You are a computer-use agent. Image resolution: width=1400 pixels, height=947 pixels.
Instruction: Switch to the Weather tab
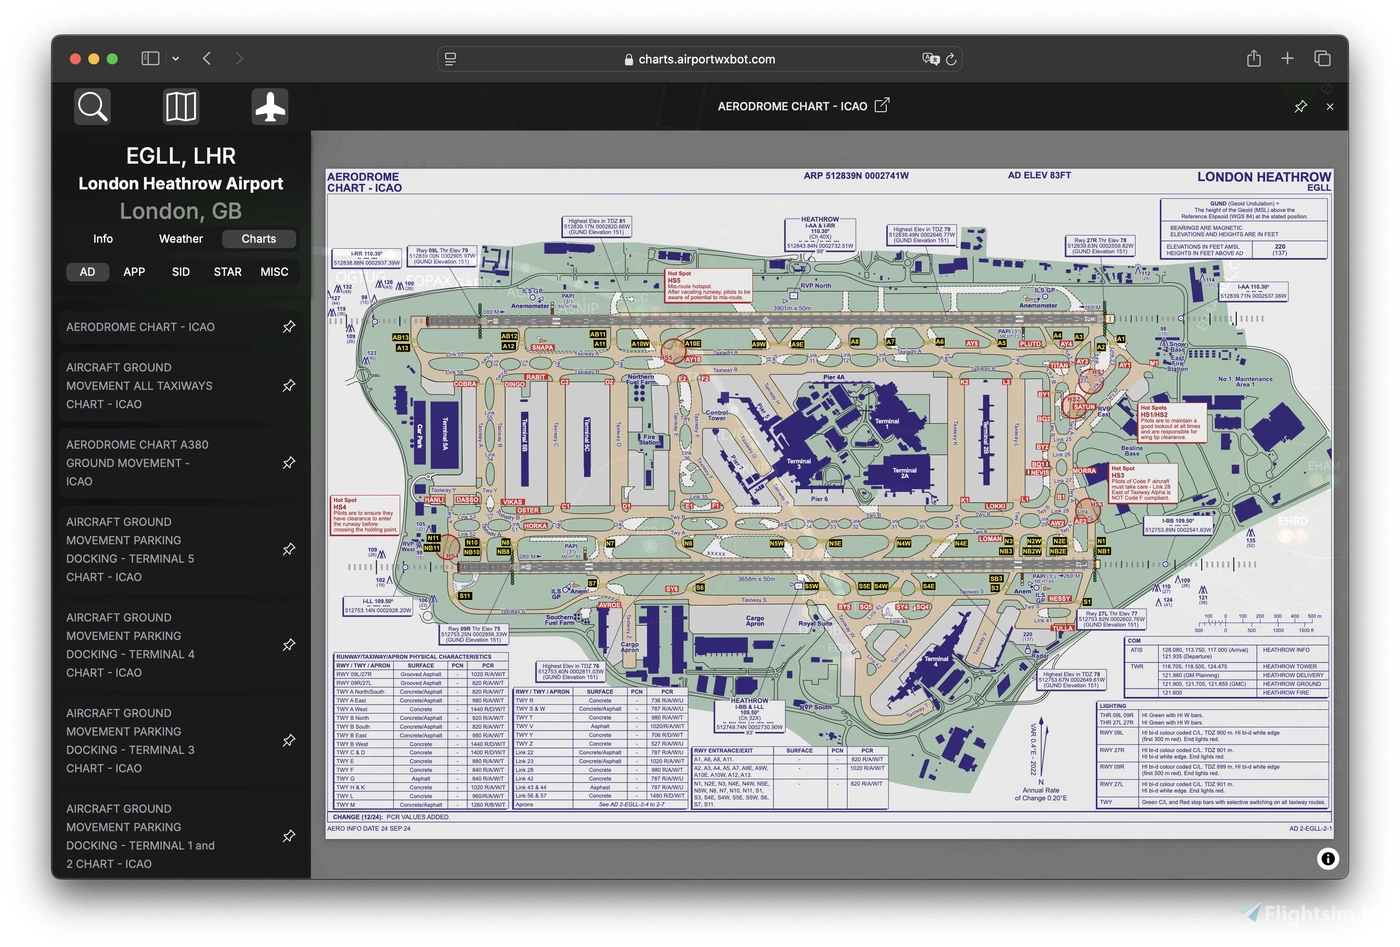pyautogui.click(x=180, y=238)
